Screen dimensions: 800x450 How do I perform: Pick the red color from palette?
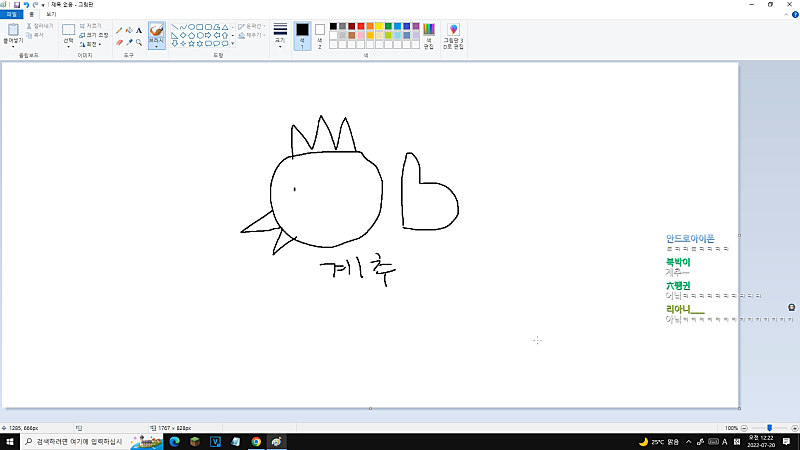tap(361, 26)
